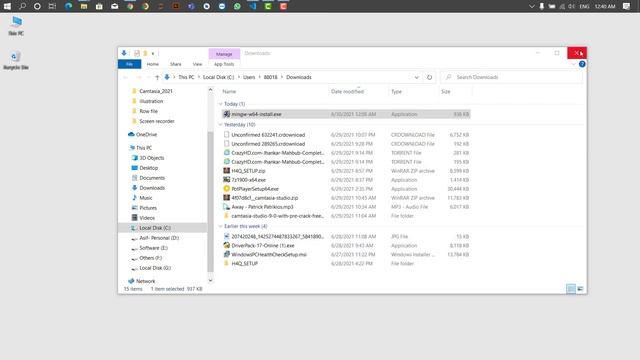This screenshot has height=360, width=640.
Task: Open the mingw-w64-install.exe file icon
Action: point(227,114)
